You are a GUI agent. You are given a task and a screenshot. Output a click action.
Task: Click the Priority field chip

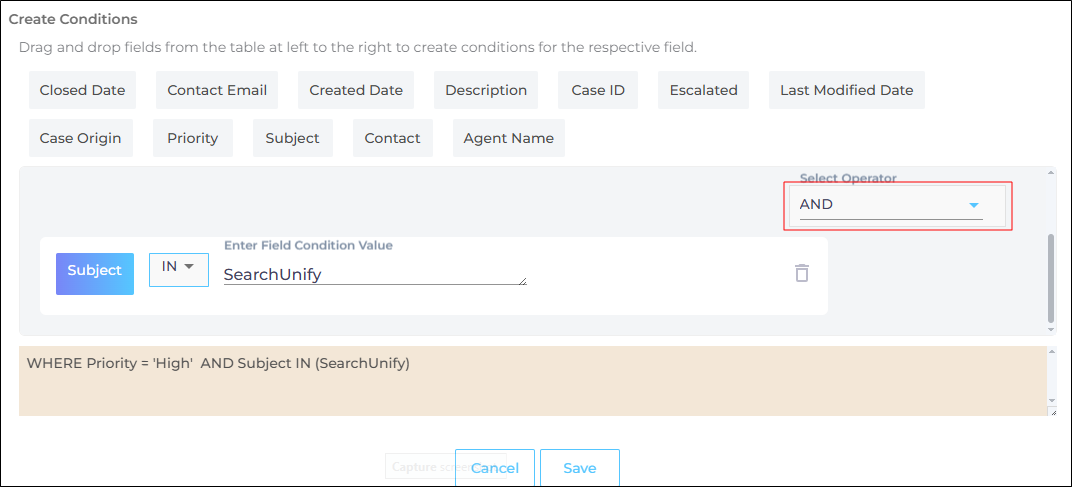(x=193, y=138)
